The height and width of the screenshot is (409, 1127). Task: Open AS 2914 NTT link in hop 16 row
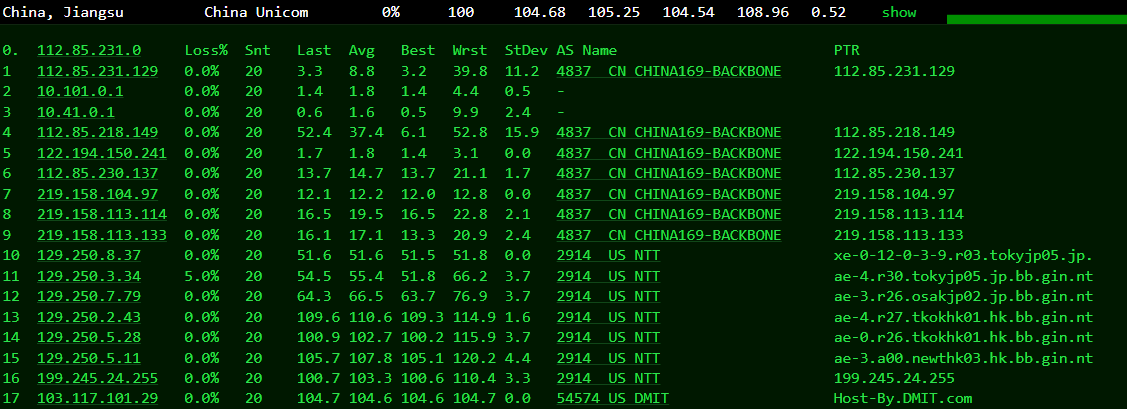pos(608,378)
